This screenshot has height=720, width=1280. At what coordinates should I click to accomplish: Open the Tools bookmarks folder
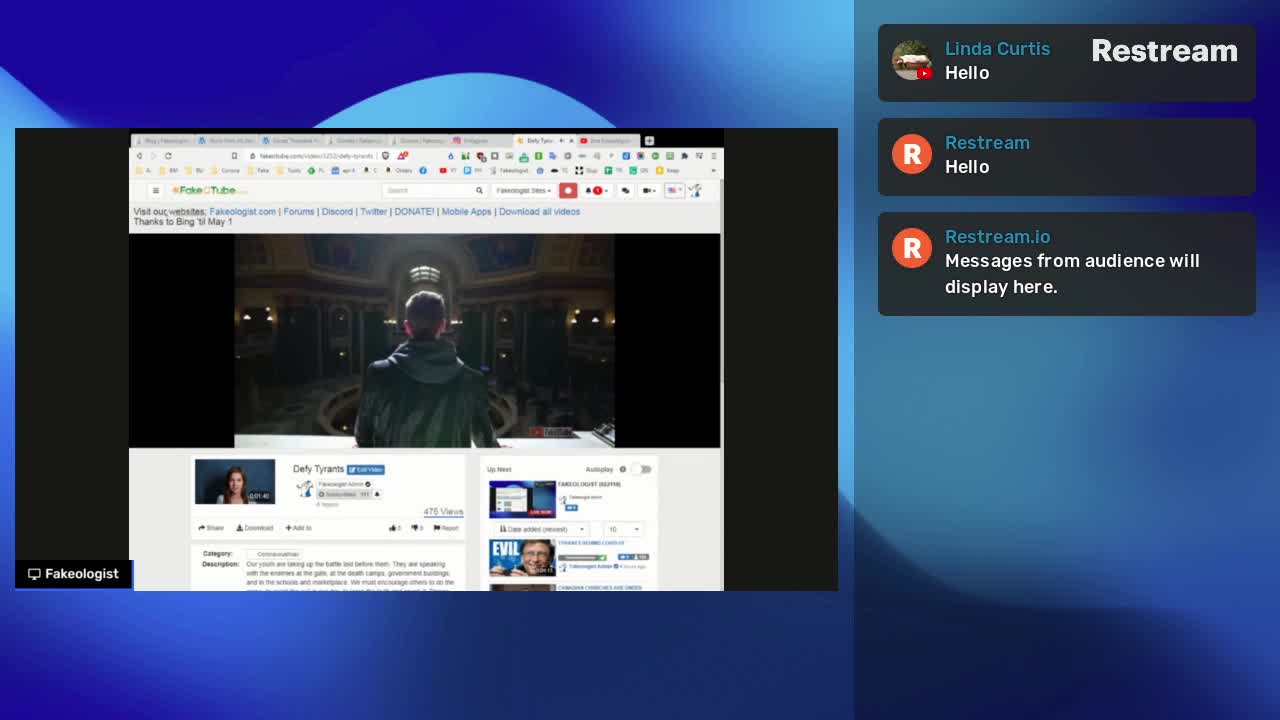point(288,171)
